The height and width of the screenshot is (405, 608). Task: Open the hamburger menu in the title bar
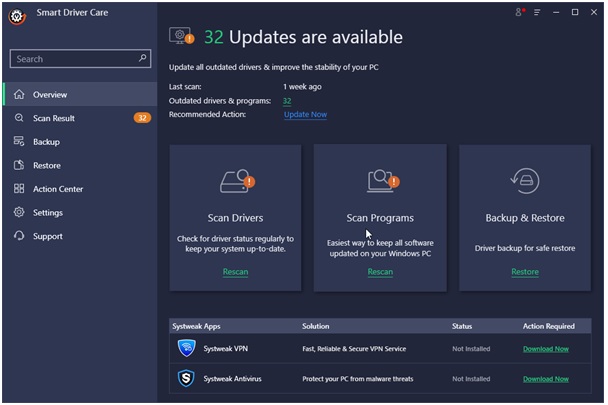539,12
